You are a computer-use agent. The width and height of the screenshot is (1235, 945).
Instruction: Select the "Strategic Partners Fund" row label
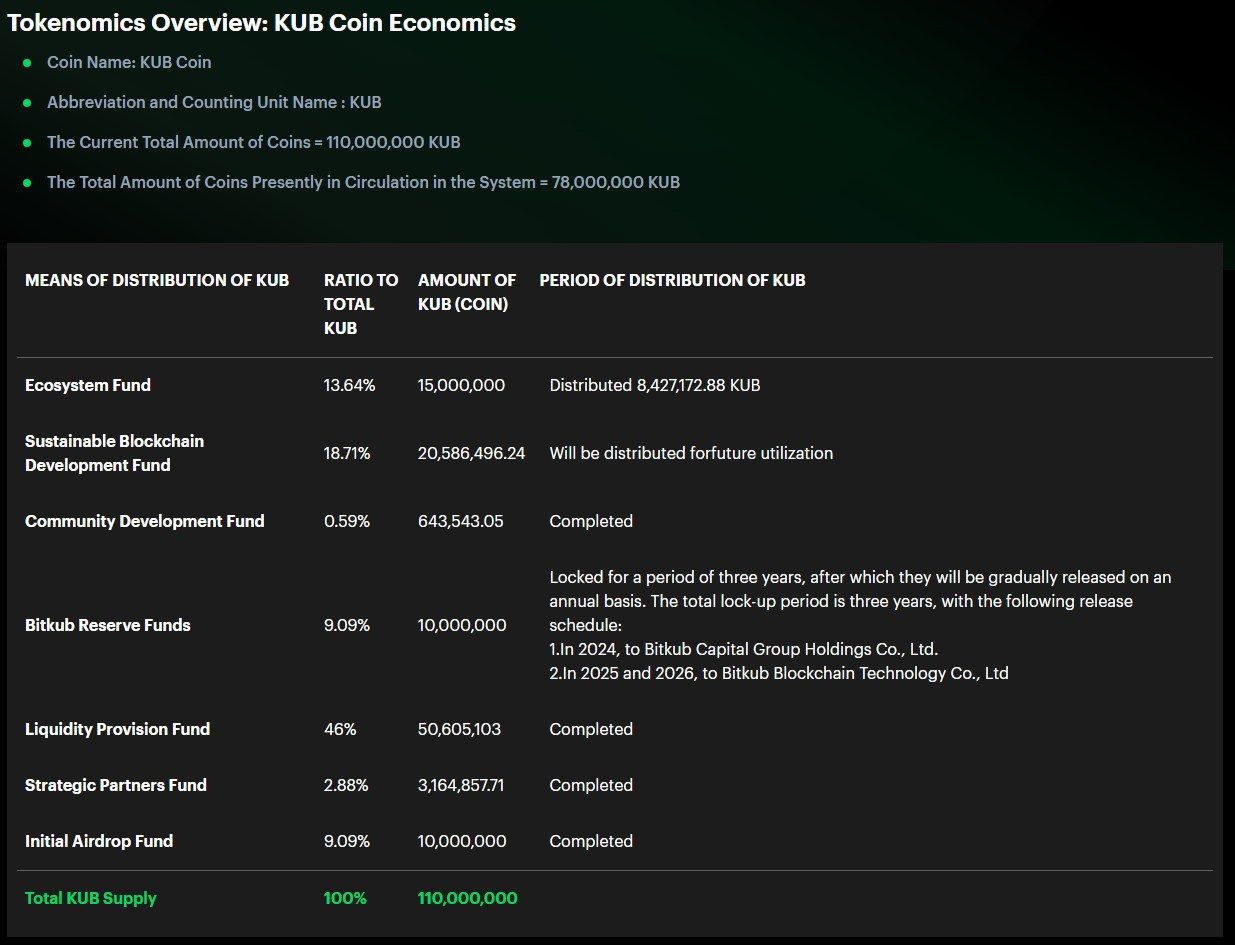click(x=116, y=785)
